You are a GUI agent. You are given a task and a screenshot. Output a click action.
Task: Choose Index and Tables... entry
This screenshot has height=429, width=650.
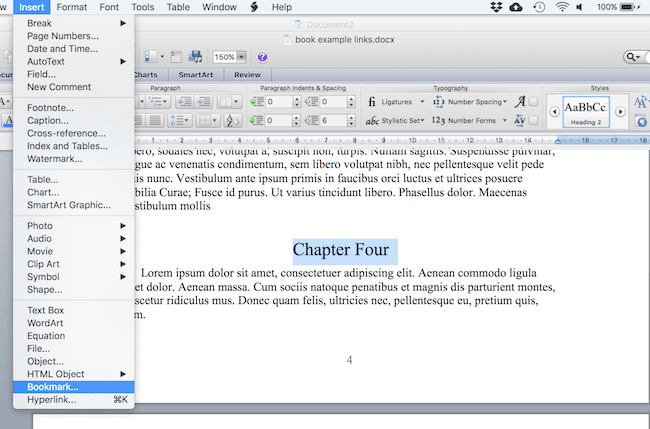pos(73,146)
